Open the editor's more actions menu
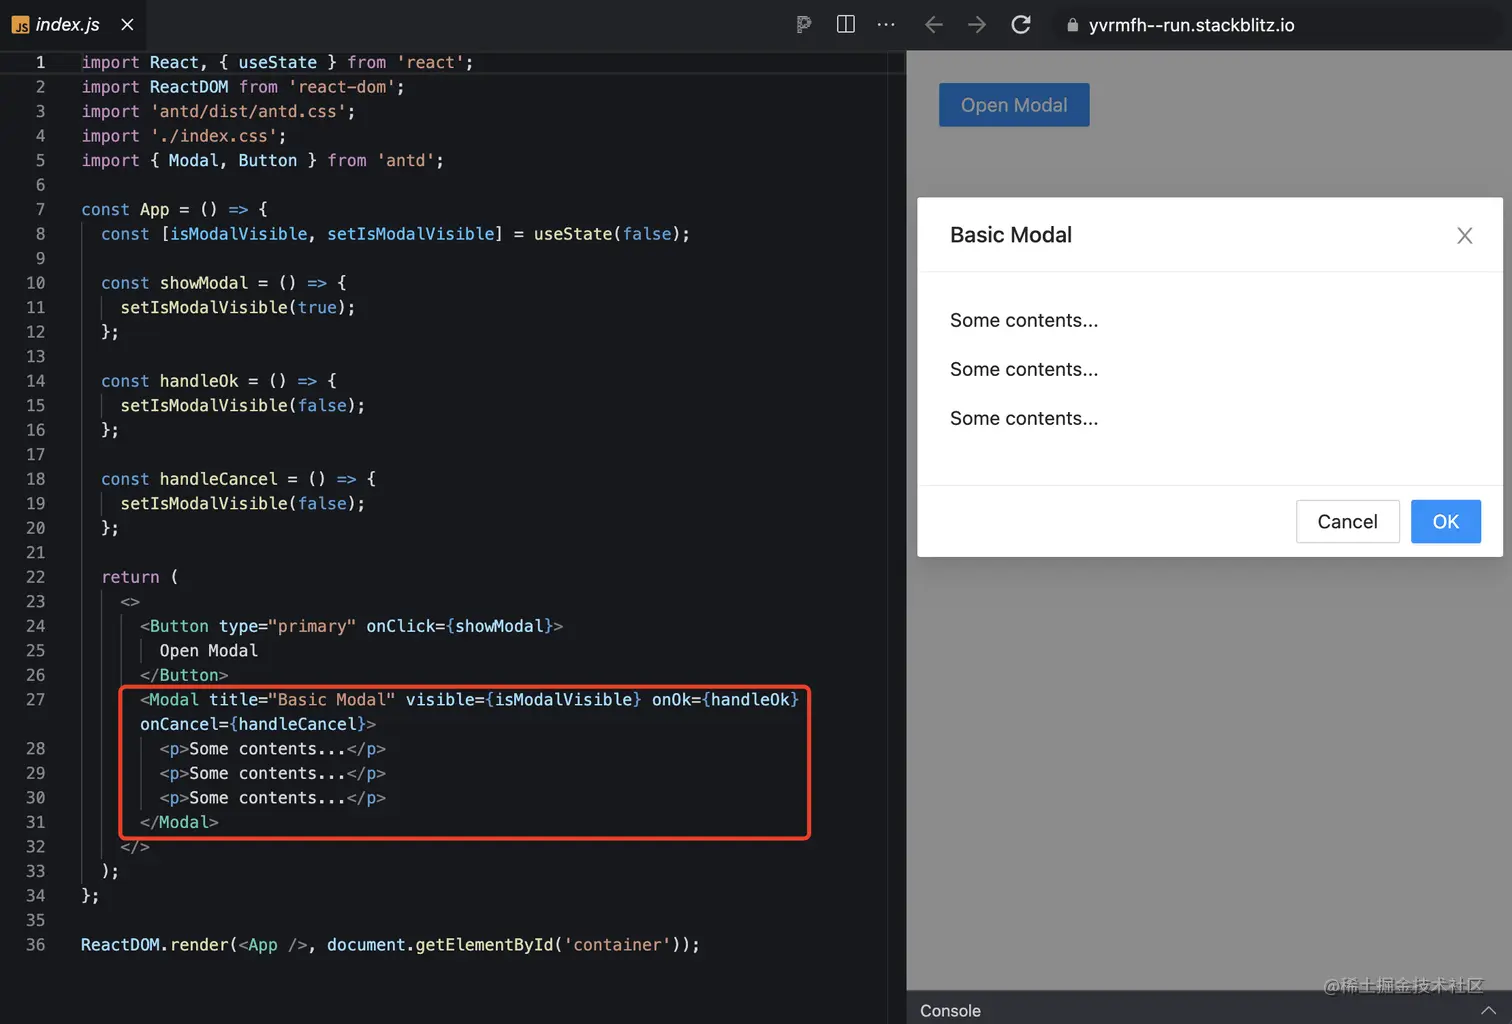The image size is (1512, 1024). coord(886,24)
